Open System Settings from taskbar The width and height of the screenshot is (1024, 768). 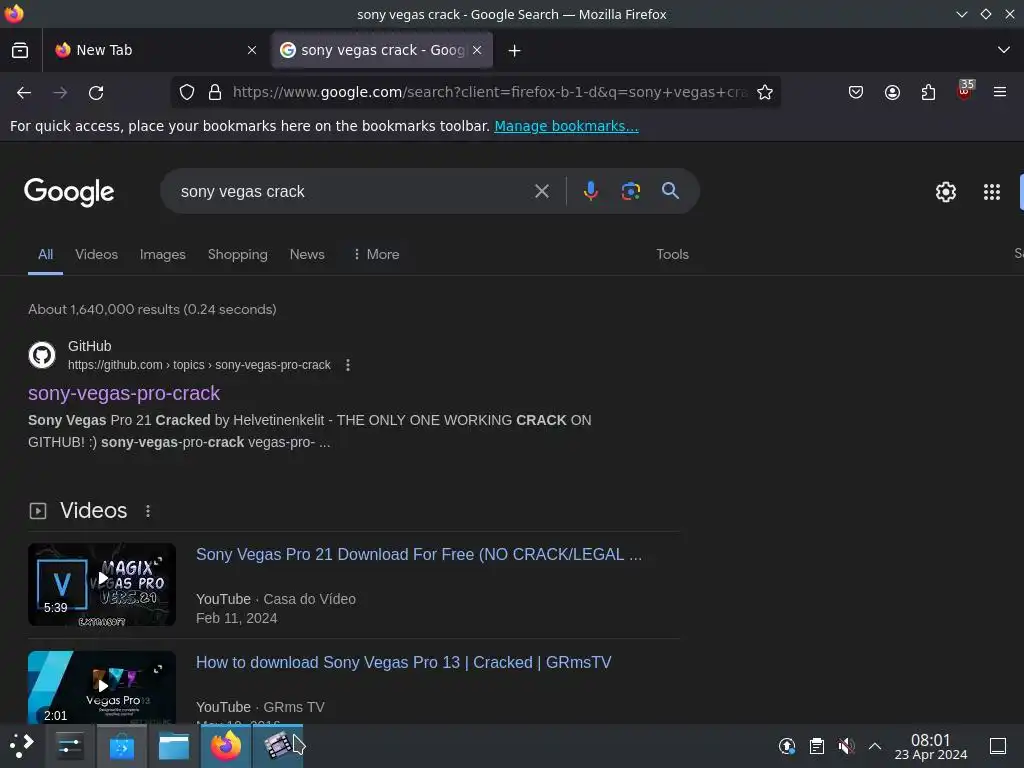[69, 746]
